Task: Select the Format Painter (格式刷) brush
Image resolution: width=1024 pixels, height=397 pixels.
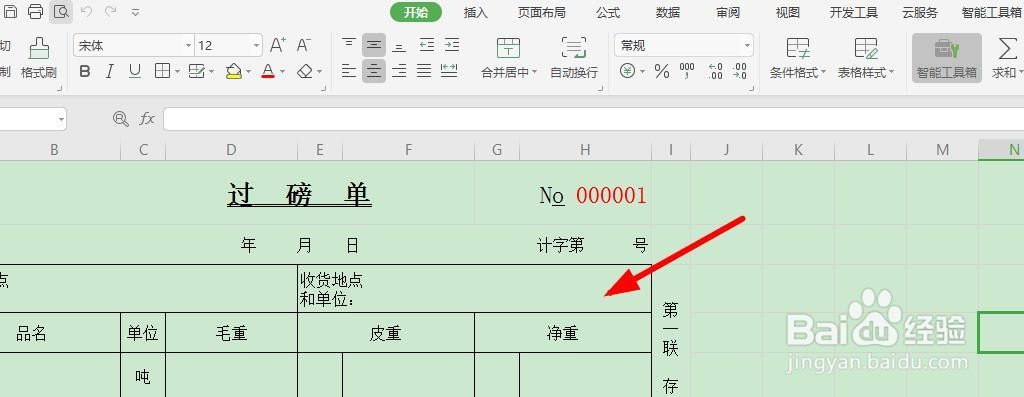Action: point(39,58)
